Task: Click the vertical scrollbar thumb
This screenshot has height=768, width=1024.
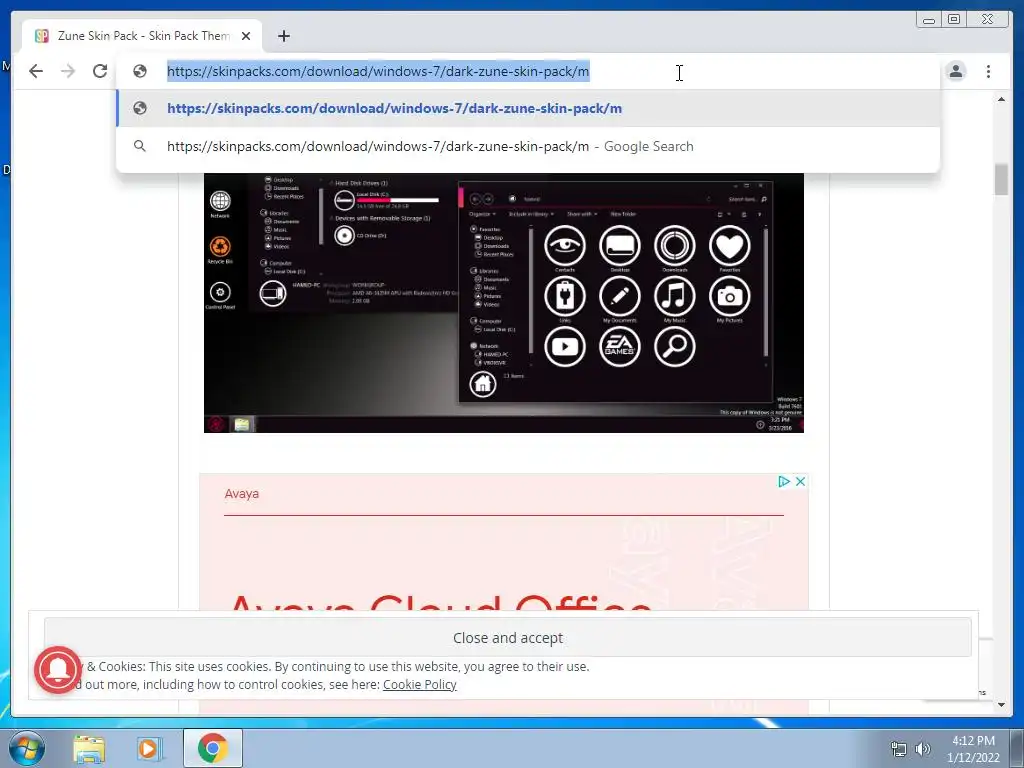Action: point(1001,180)
